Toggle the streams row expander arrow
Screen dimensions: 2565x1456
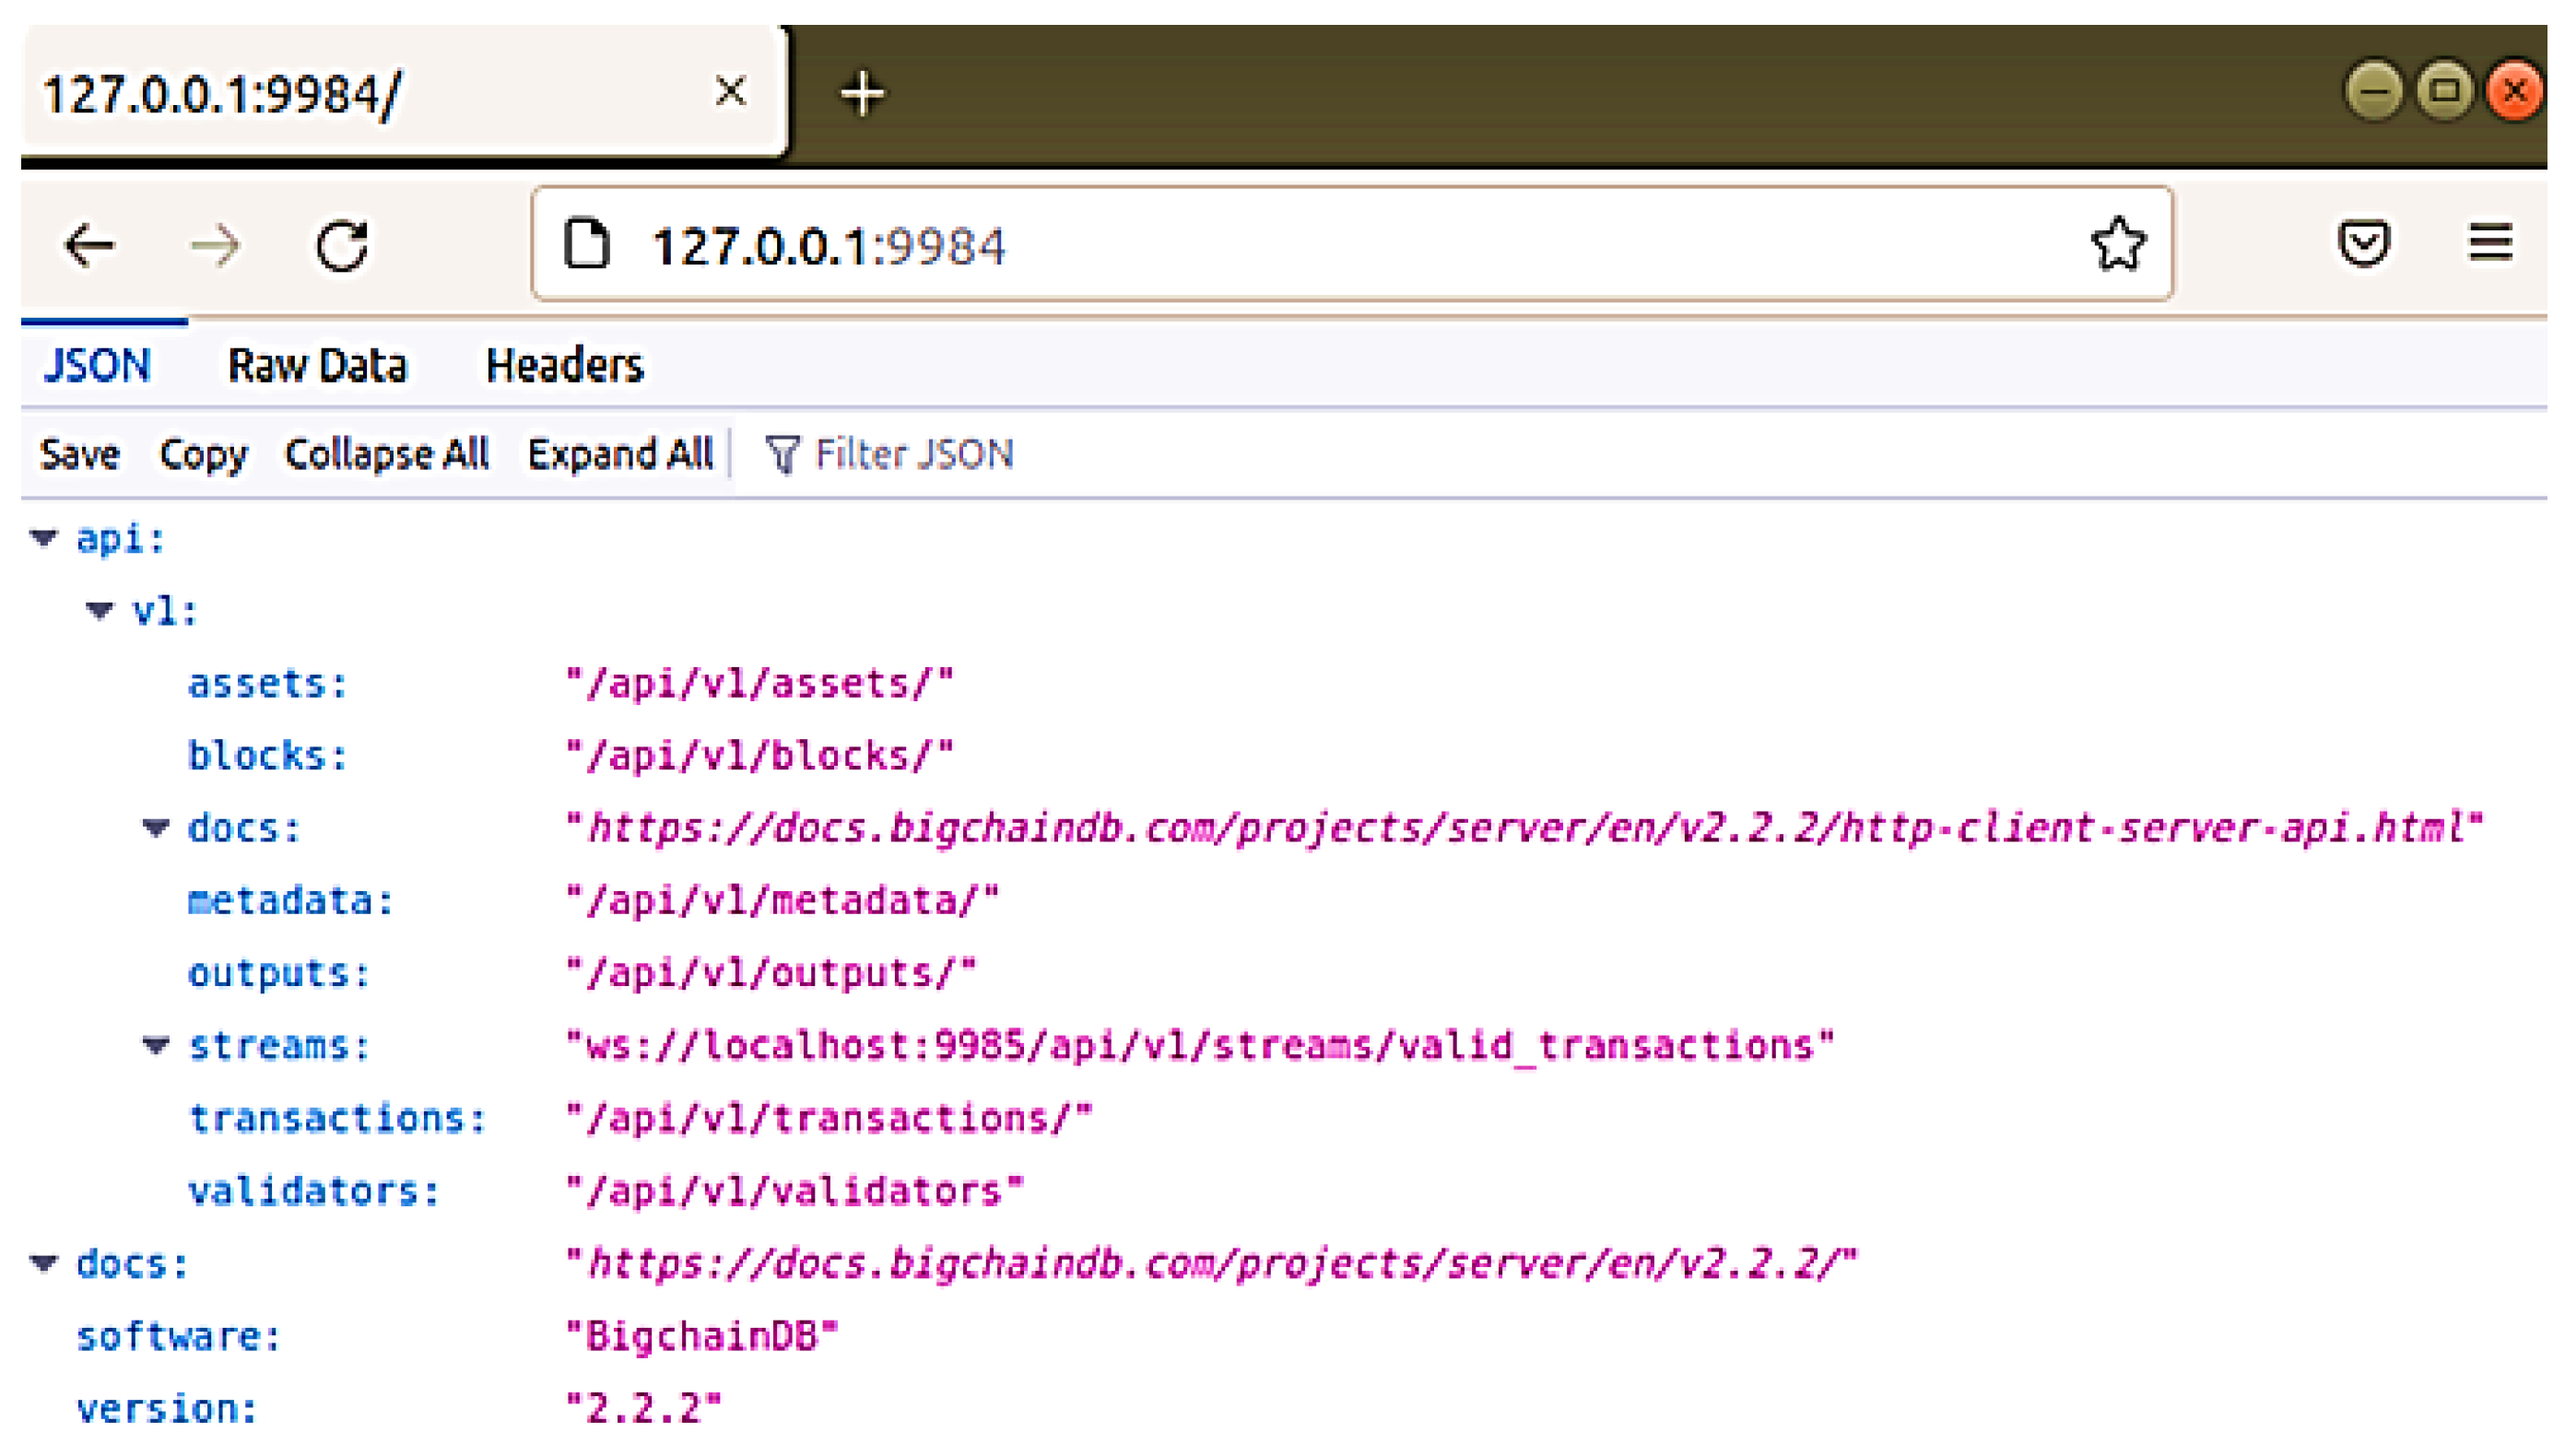click(156, 1046)
